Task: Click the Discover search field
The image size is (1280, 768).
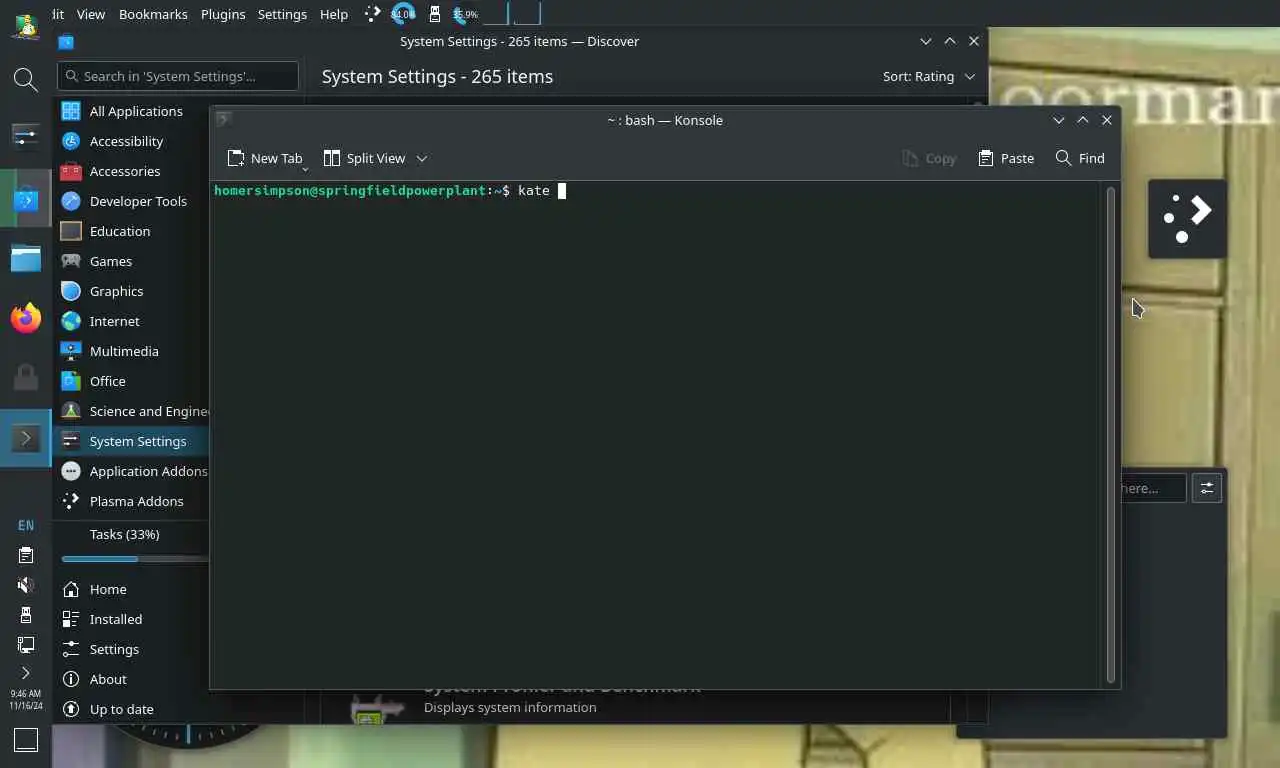Action: (x=178, y=76)
